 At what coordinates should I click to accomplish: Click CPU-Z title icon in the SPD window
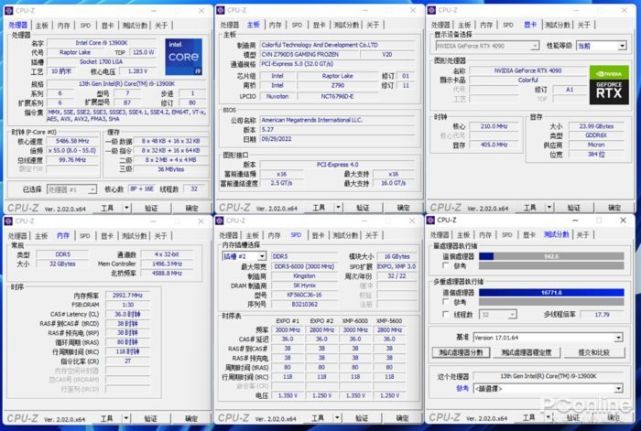pyautogui.click(x=220, y=221)
